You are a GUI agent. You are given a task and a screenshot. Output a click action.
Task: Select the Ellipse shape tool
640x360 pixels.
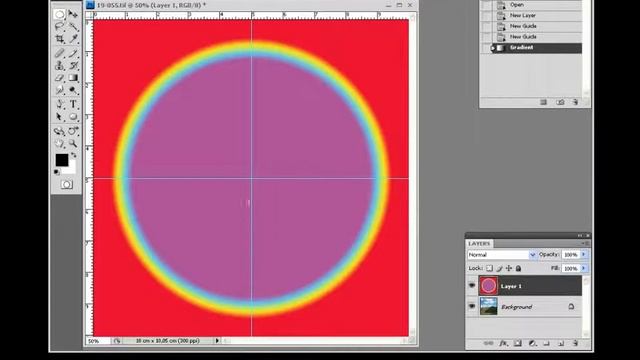[x=73, y=117]
